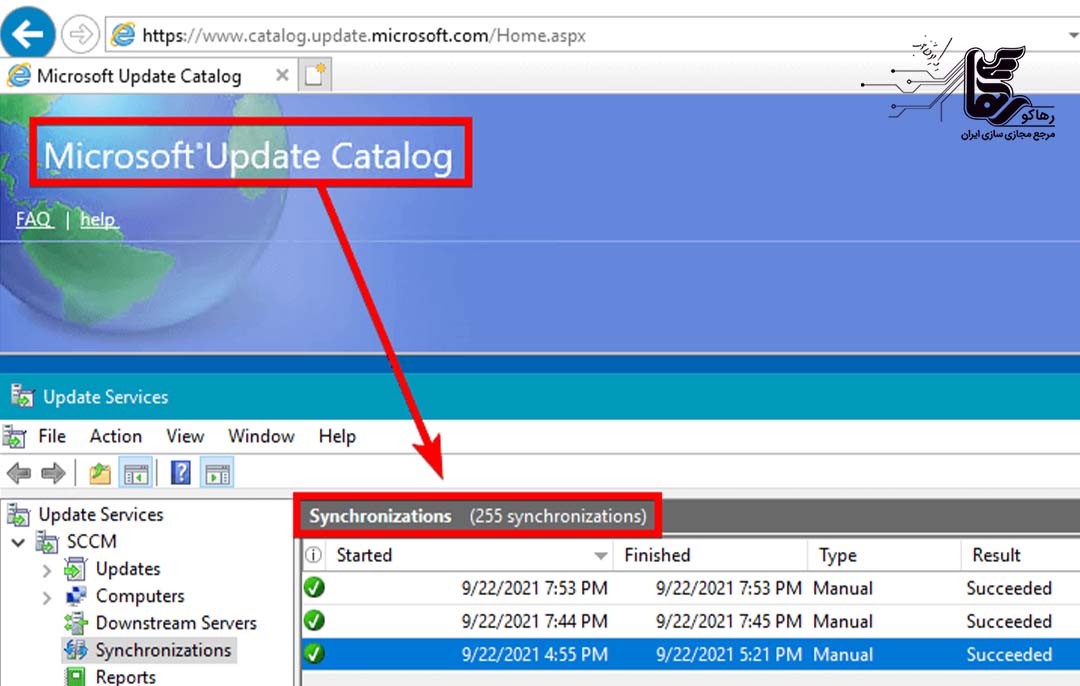Toggle the Show/Hide Action Pane button
Screen dimensions: 1080x686
[x=216, y=473]
